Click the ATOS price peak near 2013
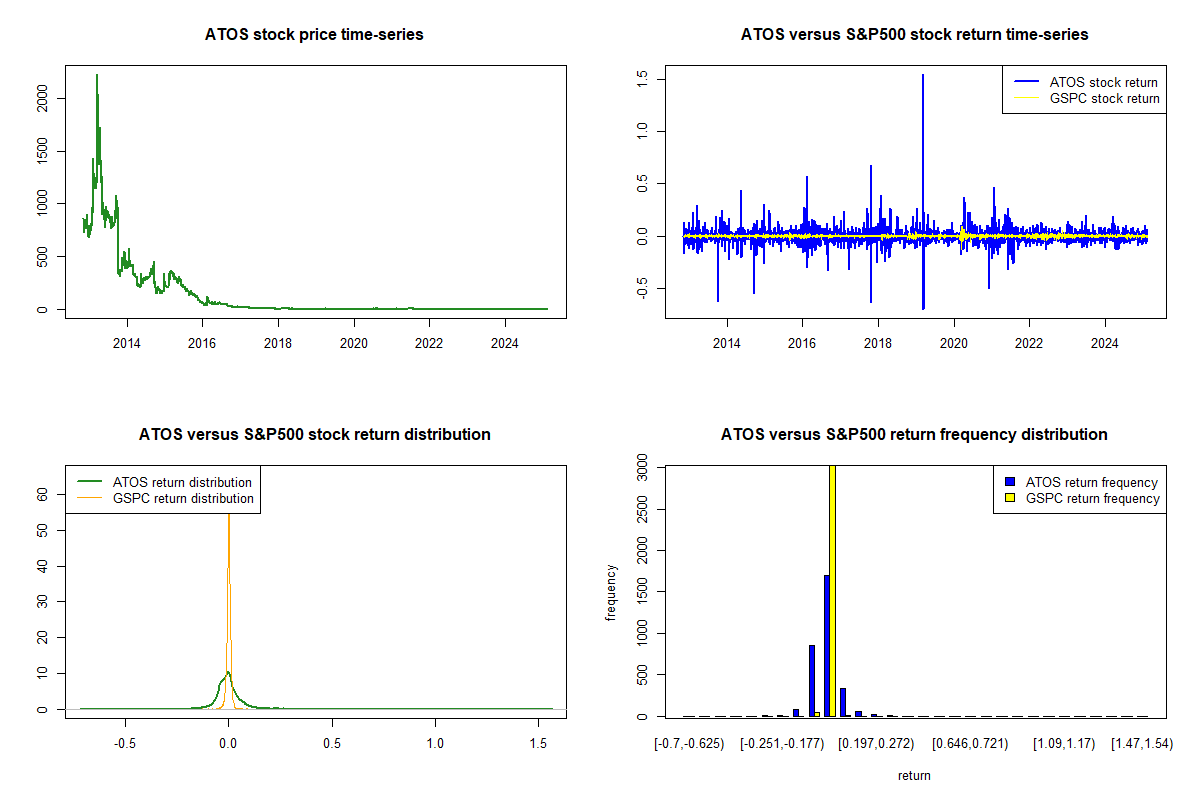This screenshot has width=1200, height=800. coord(97,76)
